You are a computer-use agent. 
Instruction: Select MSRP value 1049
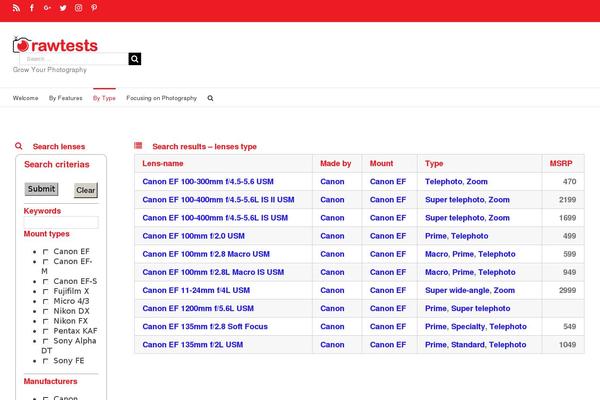click(x=567, y=344)
